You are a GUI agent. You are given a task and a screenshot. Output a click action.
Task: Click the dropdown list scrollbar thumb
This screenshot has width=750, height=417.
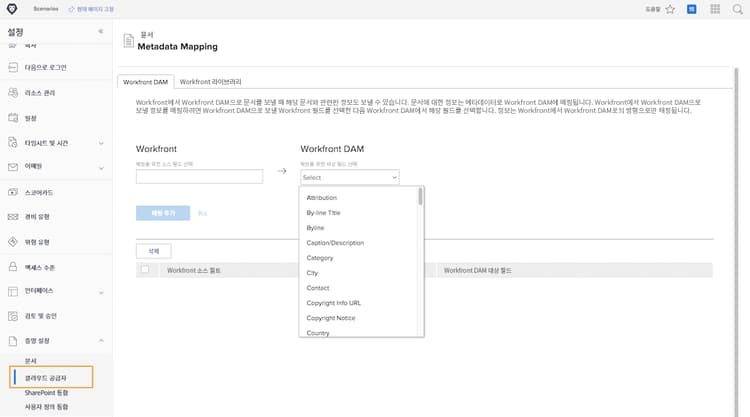(420, 197)
